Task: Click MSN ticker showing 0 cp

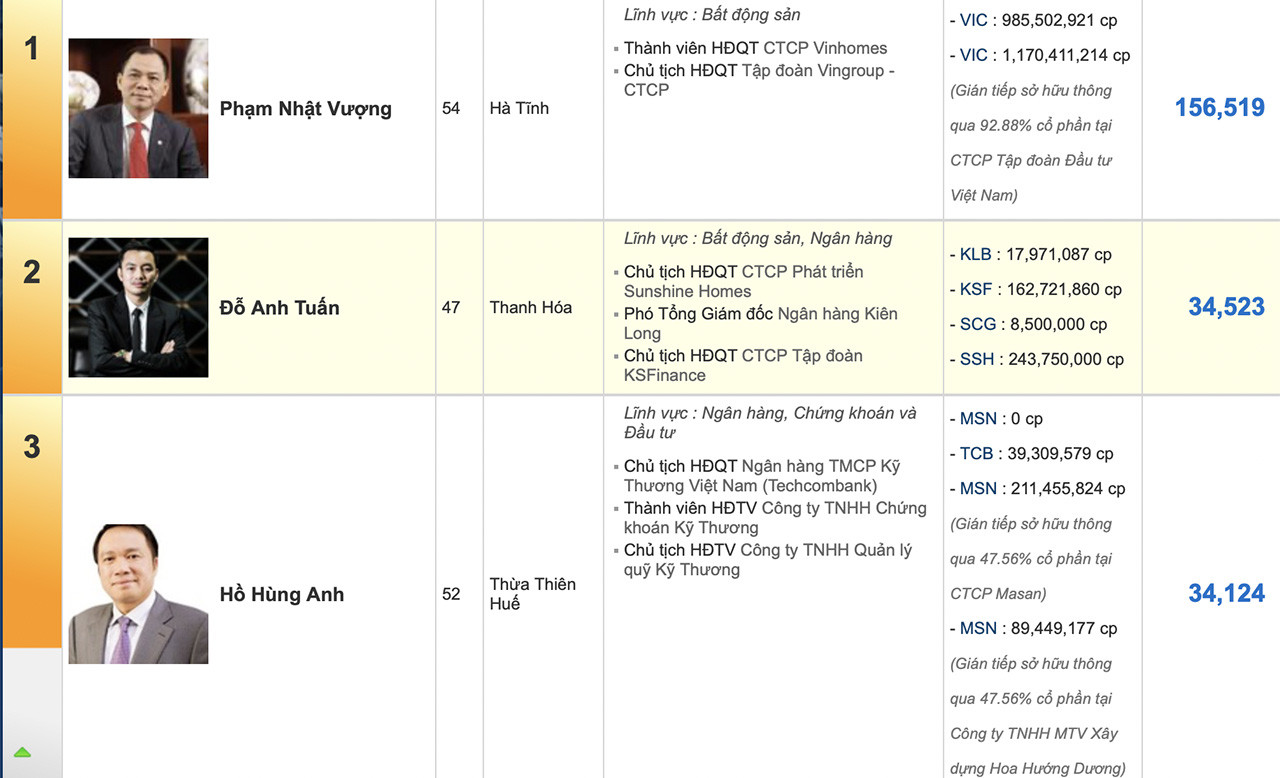Action: coord(978,418)
